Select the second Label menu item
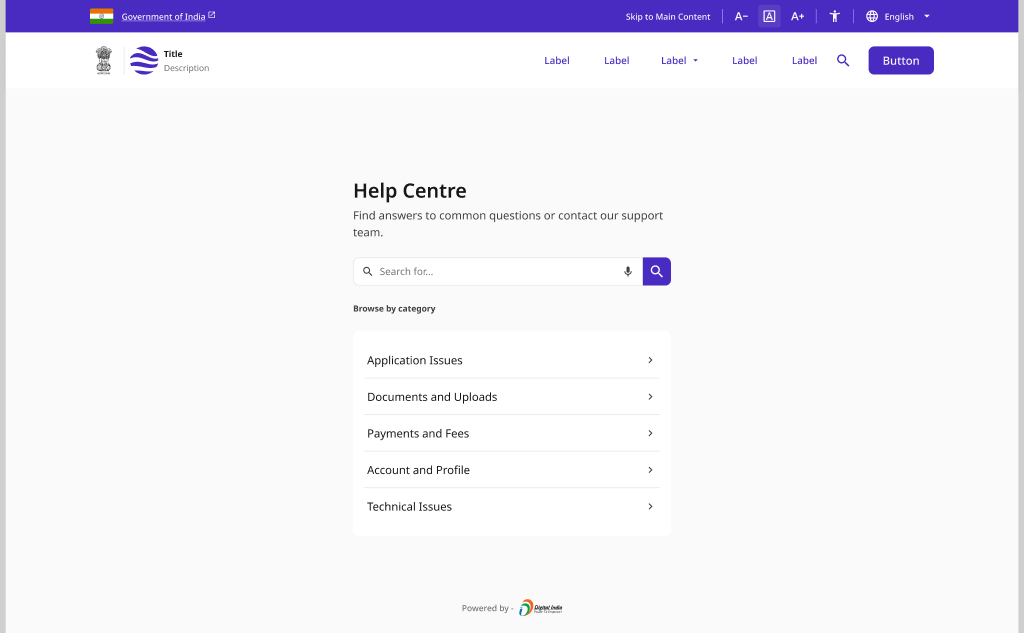The width and height of the screenshot is (1024, 633). [616, 60]
